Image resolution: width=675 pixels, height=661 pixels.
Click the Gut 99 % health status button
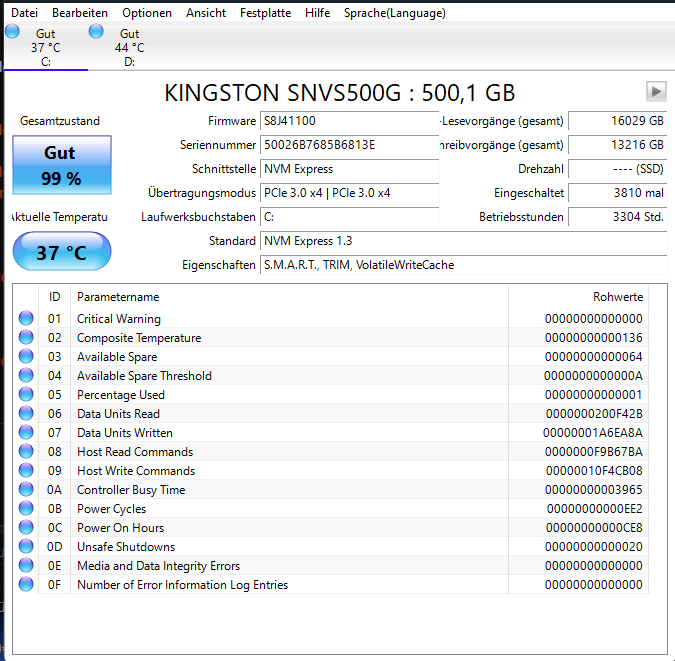[62, 165]
